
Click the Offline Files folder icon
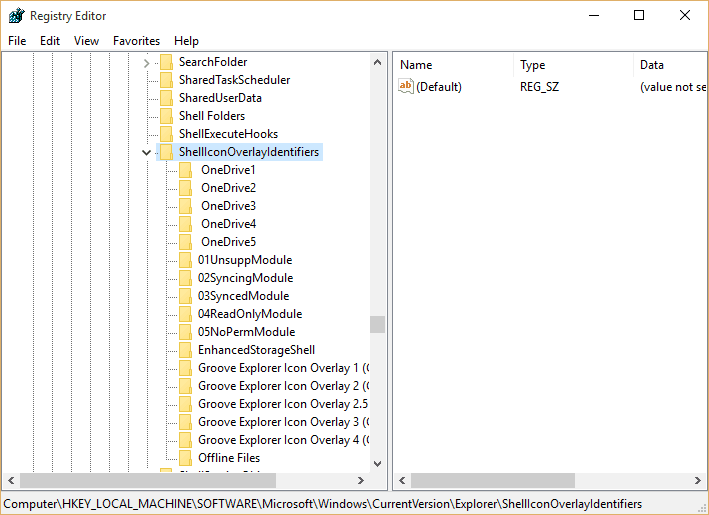185,458
